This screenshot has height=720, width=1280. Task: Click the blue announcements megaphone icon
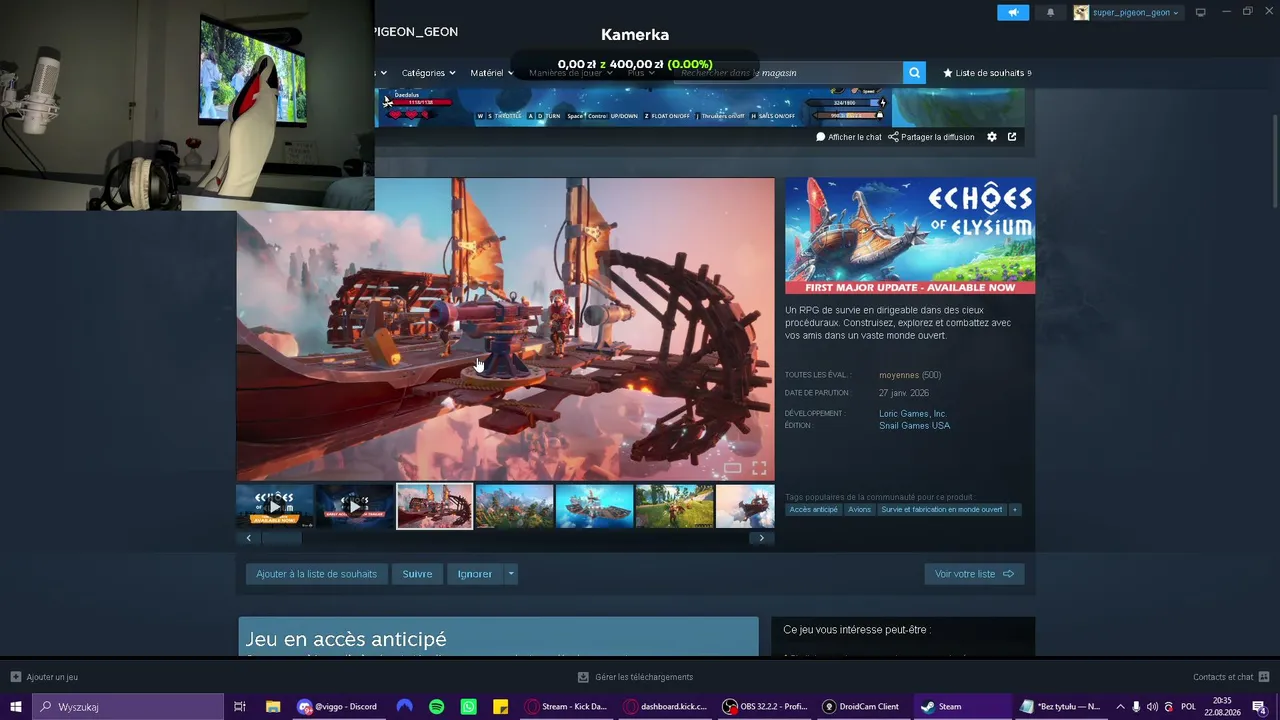(1013, 13)
